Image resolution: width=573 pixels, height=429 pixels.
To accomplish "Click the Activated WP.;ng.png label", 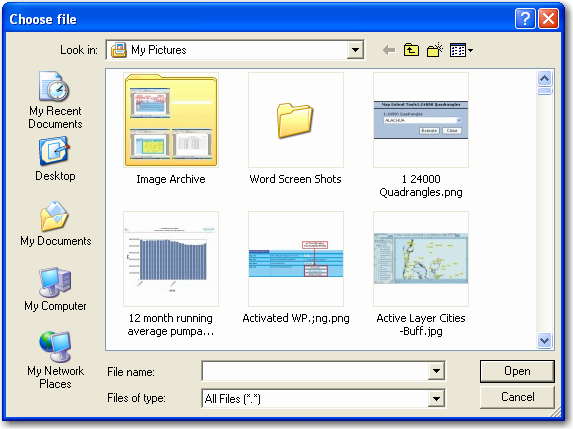I will click(x=296, y=318).
